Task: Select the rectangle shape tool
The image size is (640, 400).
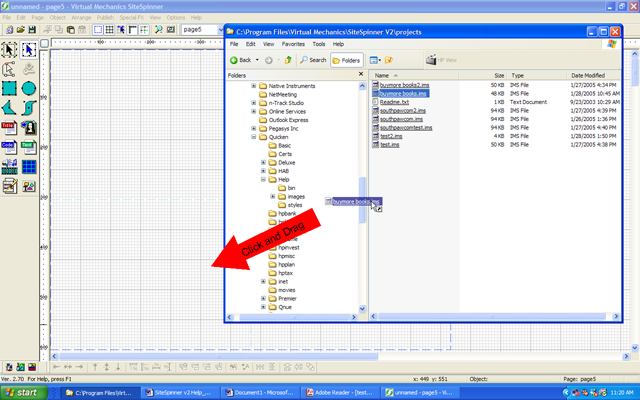Action: [9, 89]
